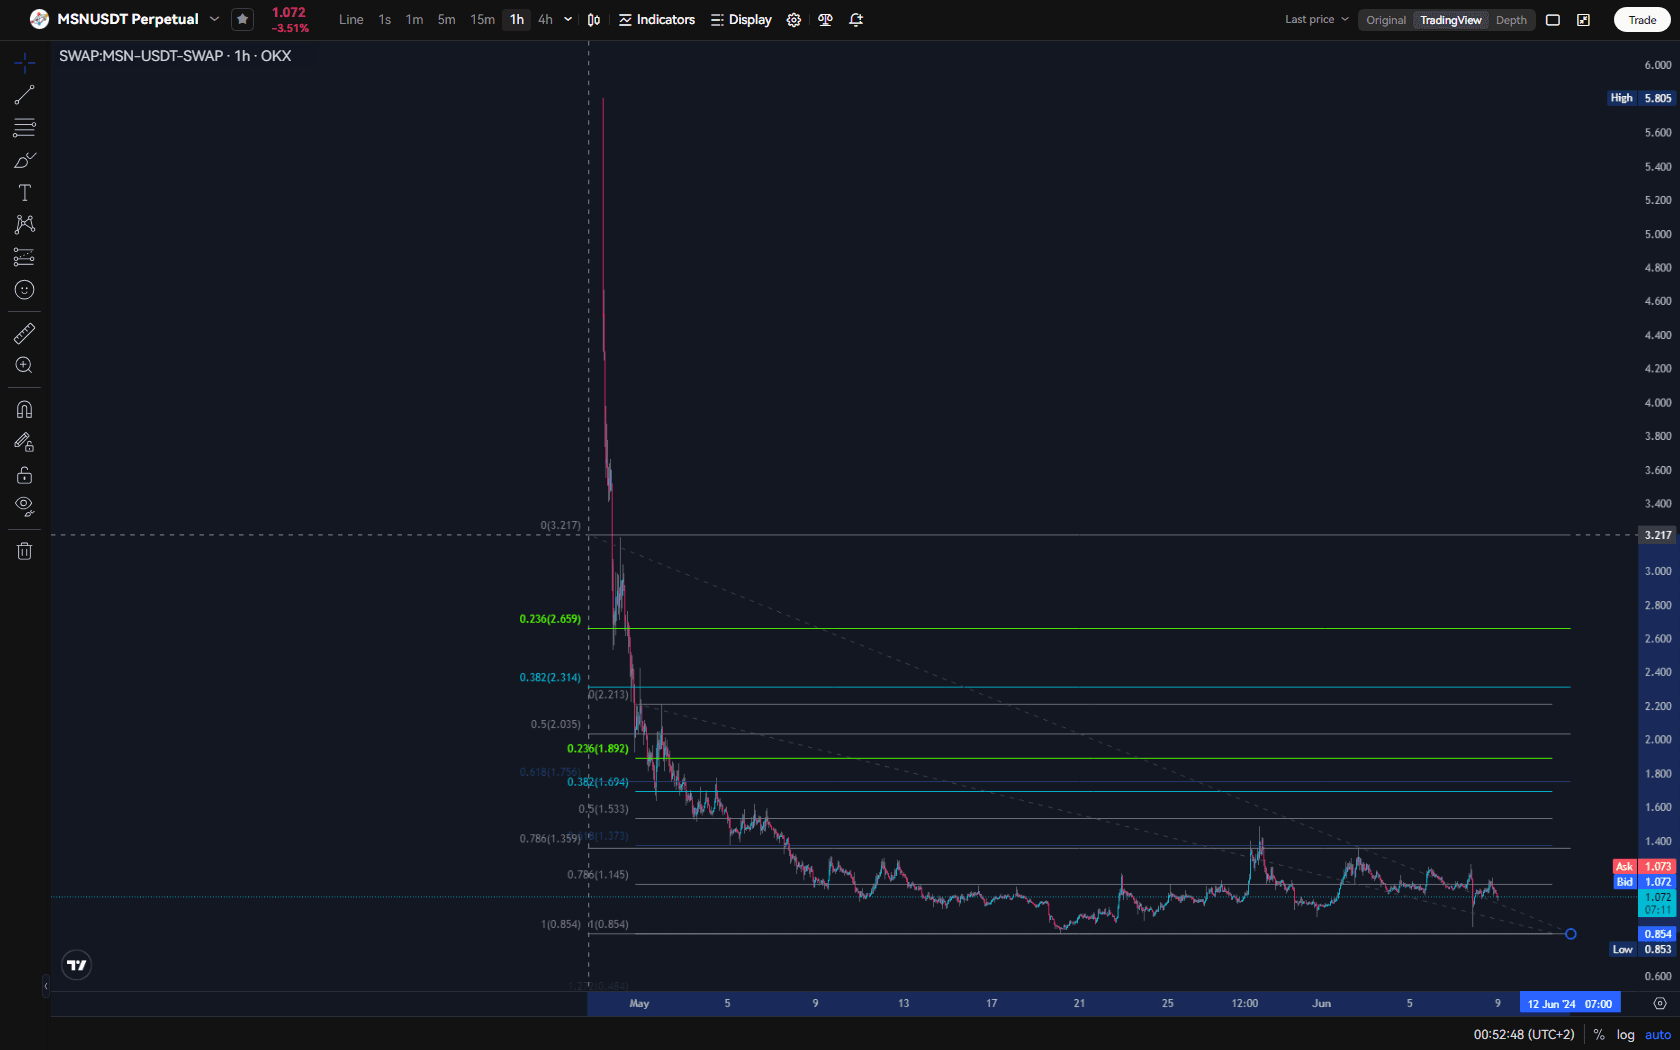The image size is (1680, 1050).
Task: Switch to Line chart interval
Action: click(x=351, y=20)
